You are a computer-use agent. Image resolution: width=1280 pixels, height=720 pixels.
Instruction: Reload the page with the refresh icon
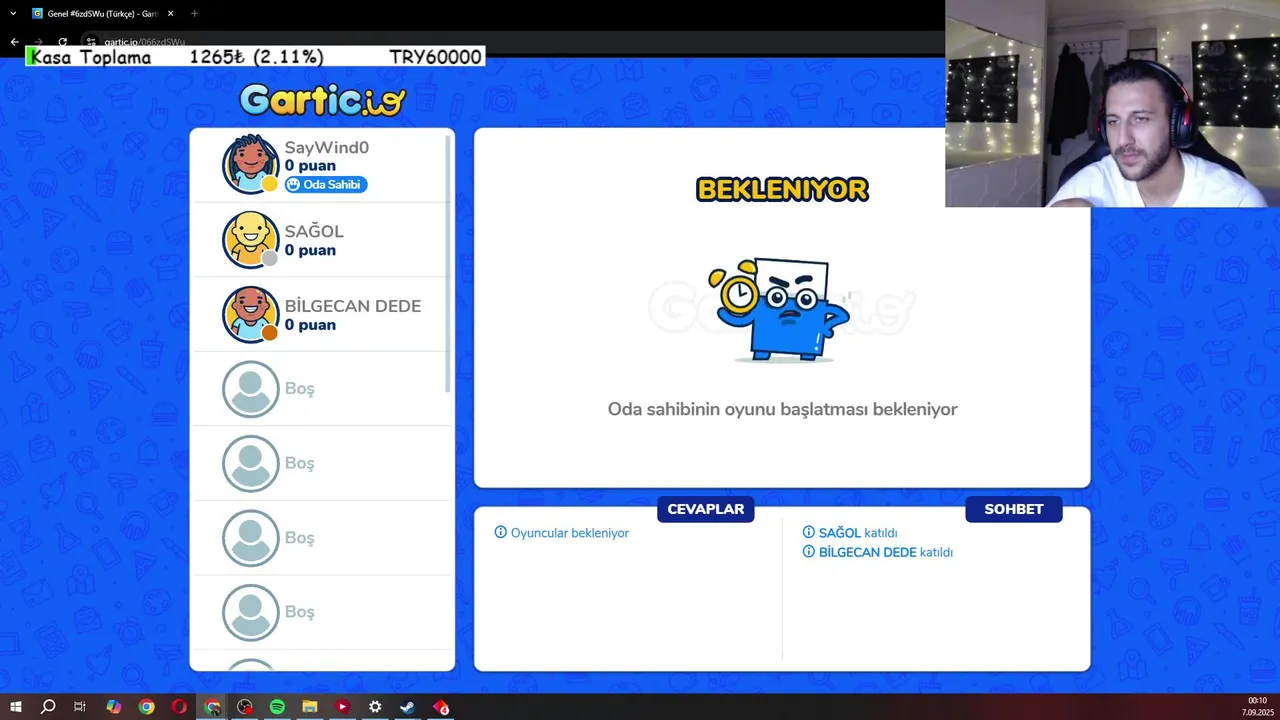pos(62,42)
